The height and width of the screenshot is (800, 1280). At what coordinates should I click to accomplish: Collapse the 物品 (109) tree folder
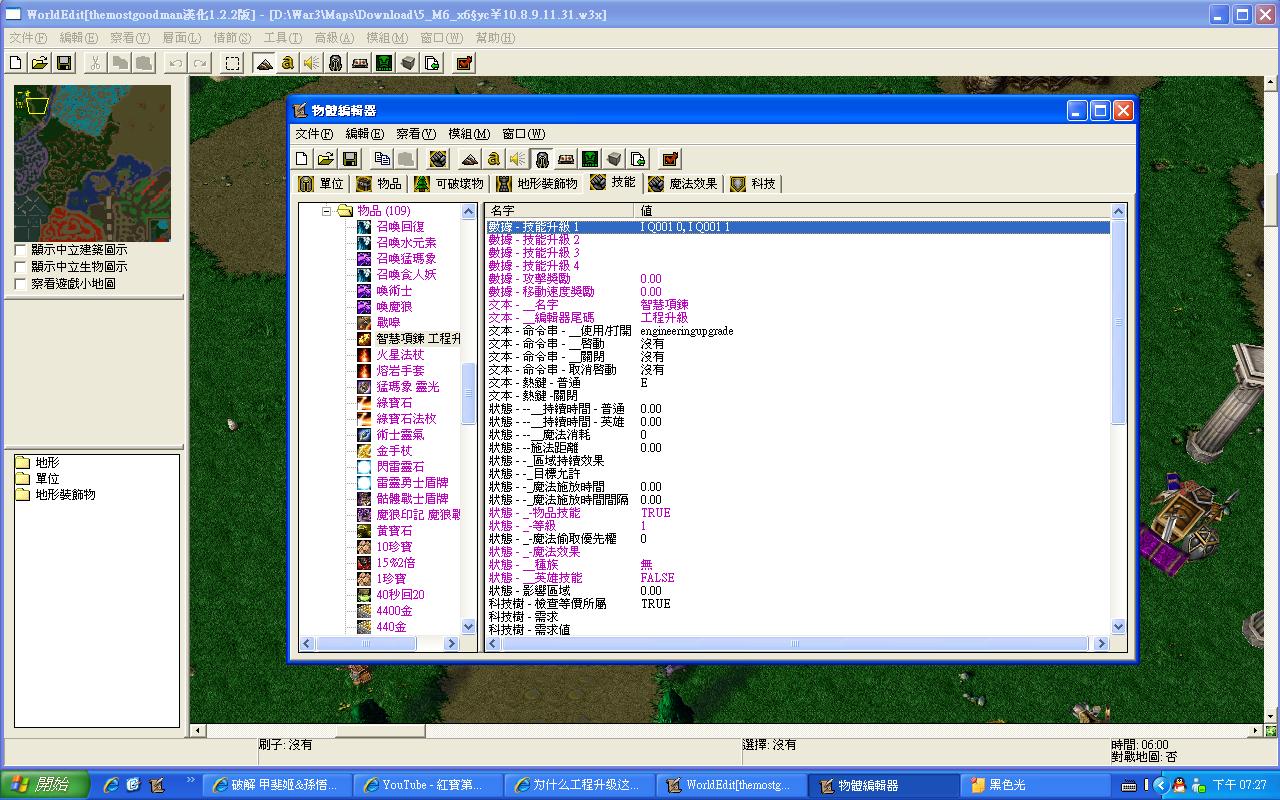pos(326,211)
